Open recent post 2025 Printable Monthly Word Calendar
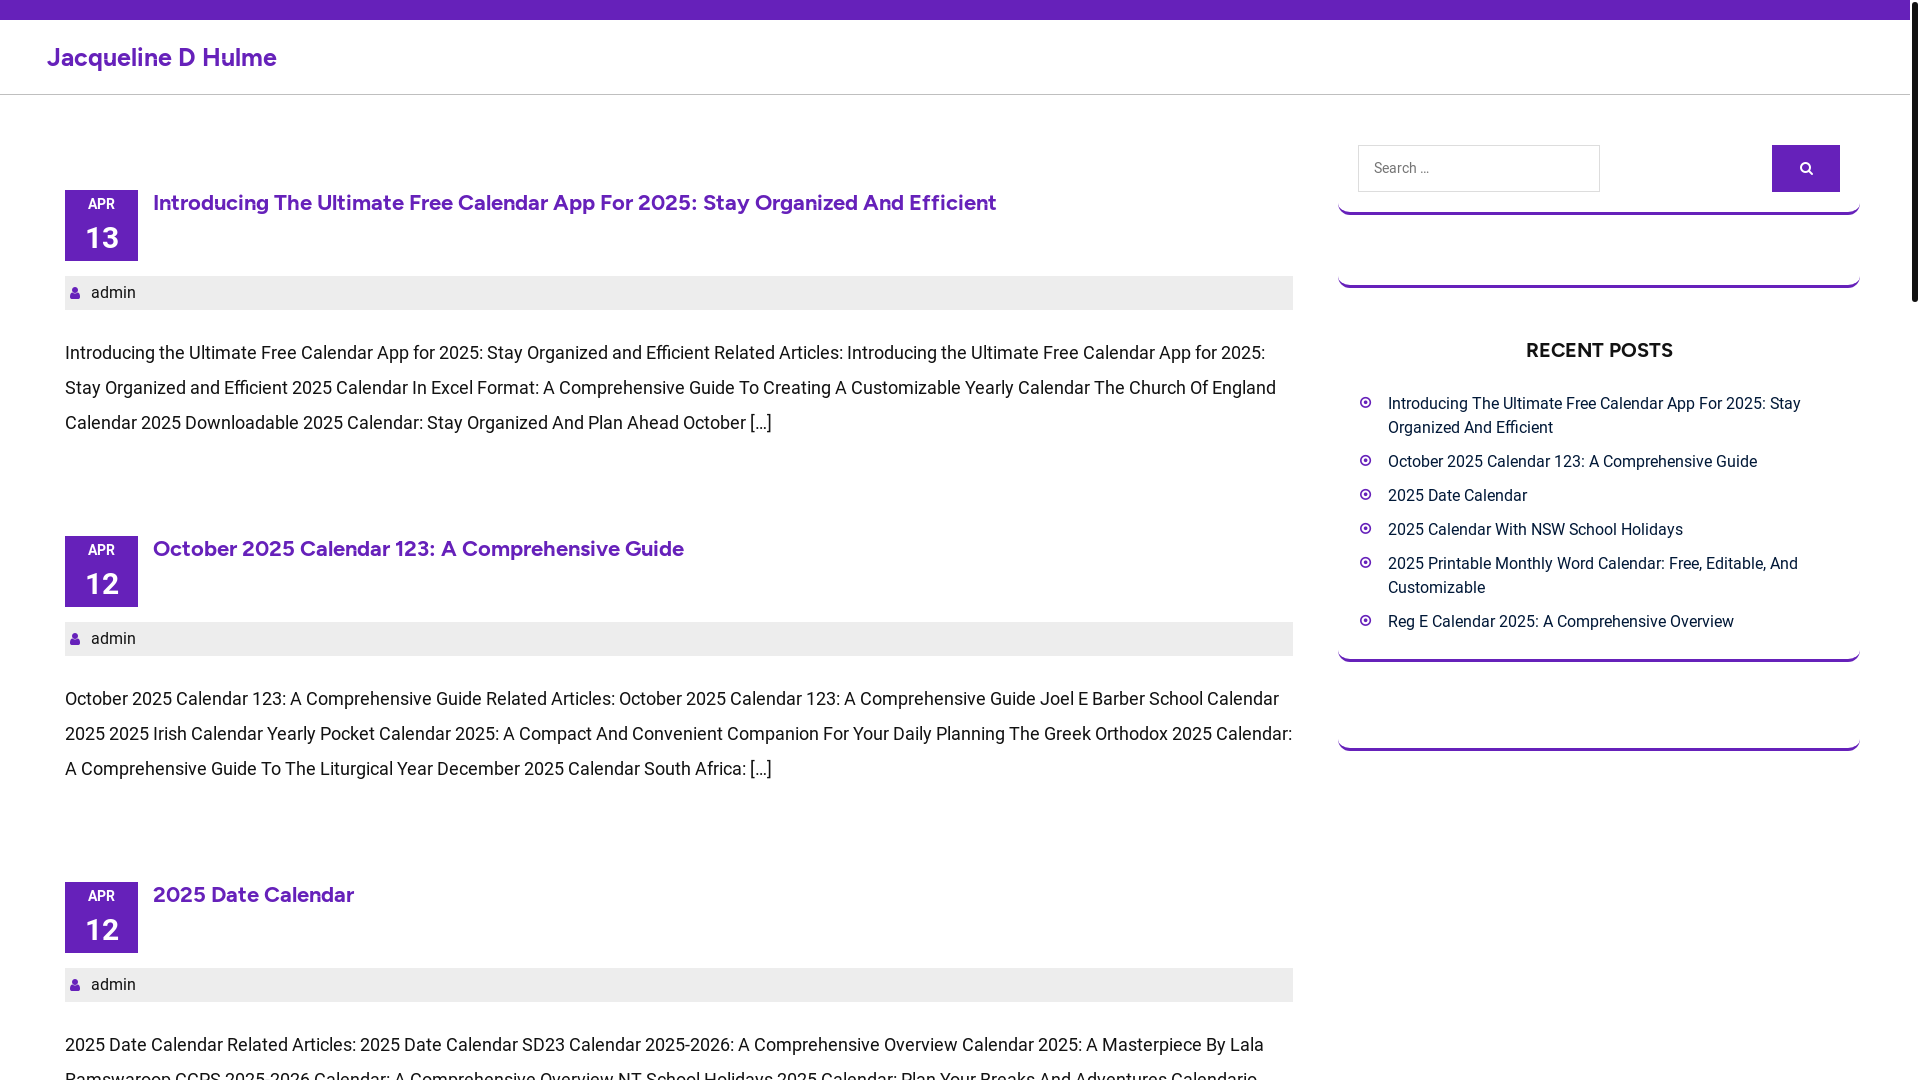 click(x=1593, y=575)
